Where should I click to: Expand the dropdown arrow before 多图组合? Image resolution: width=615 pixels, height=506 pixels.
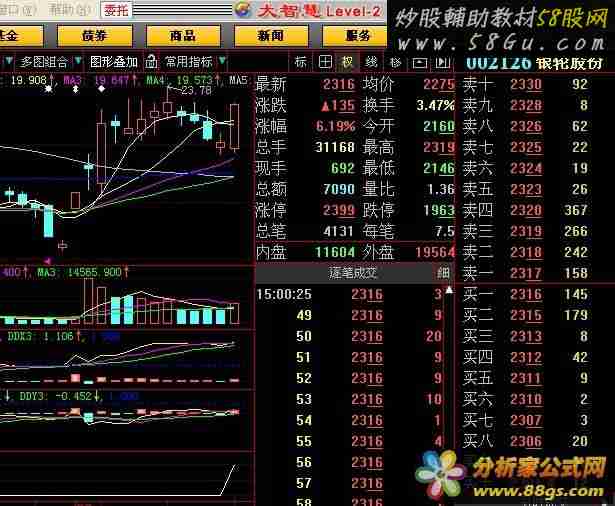pos(9,61)
